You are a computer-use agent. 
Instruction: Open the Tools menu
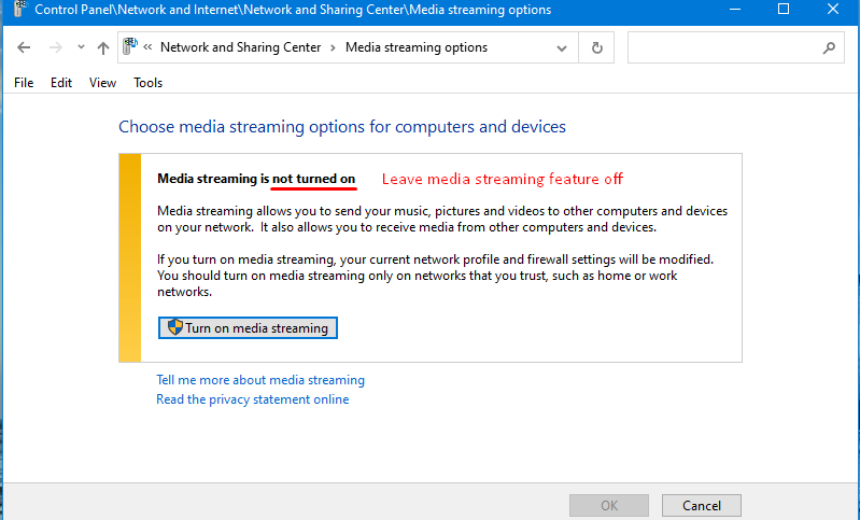[148, 83]
